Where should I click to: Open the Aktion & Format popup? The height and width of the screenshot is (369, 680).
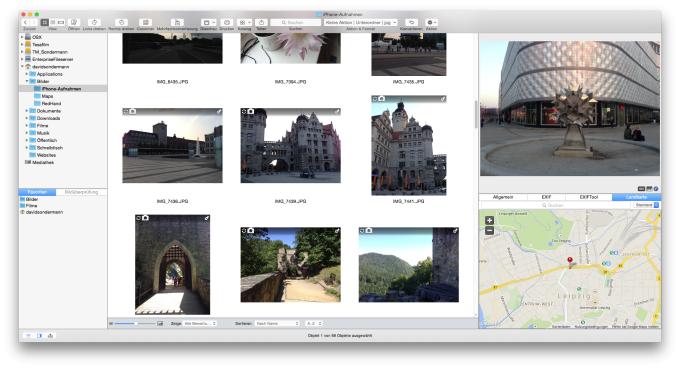(360, 22)
